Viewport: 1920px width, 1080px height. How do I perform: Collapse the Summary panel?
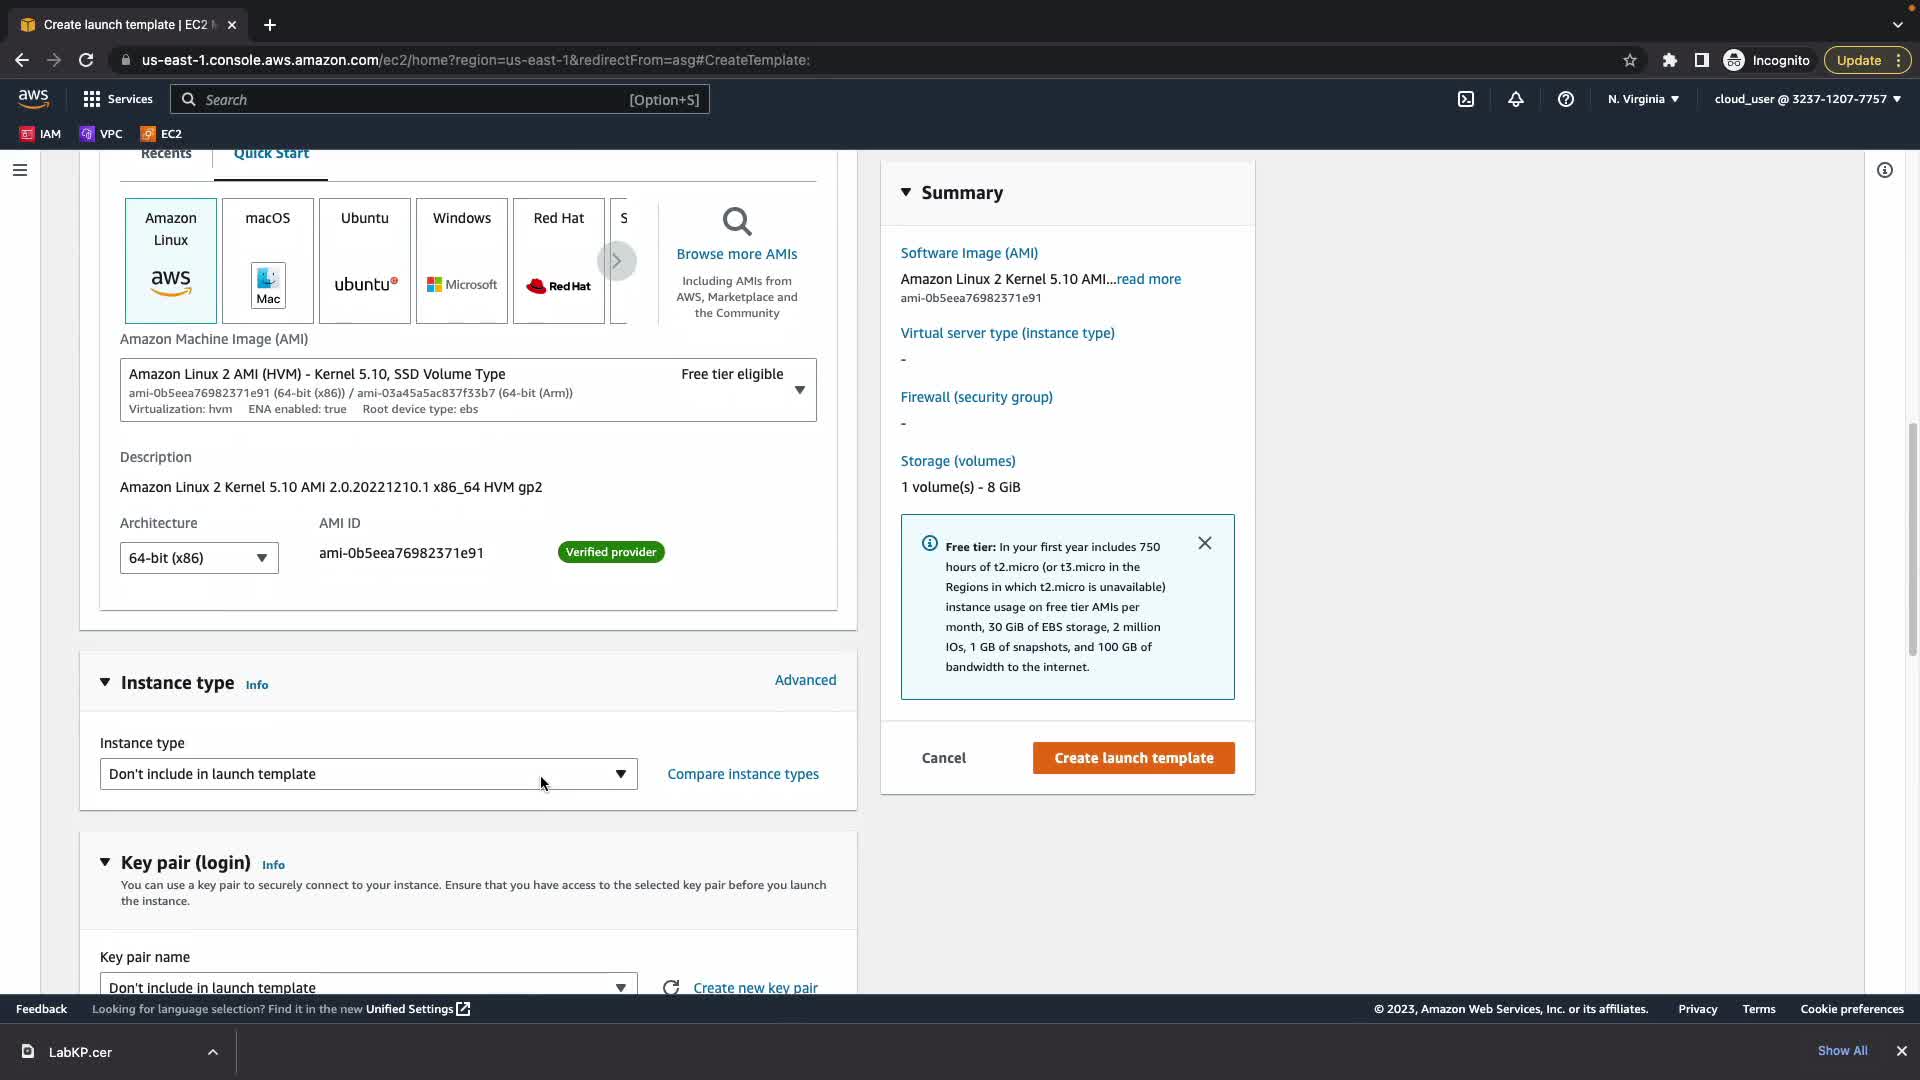pos(906,192)
